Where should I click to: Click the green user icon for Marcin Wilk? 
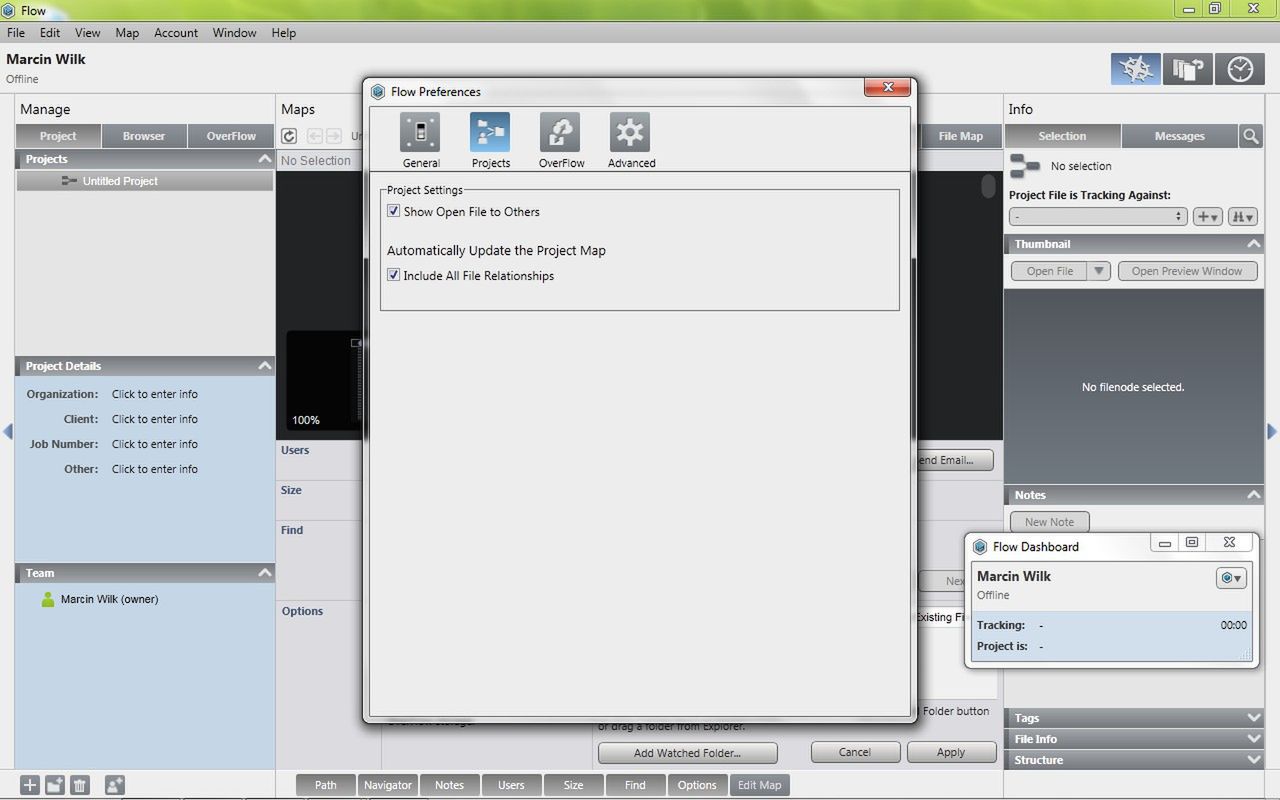point(47,599)
